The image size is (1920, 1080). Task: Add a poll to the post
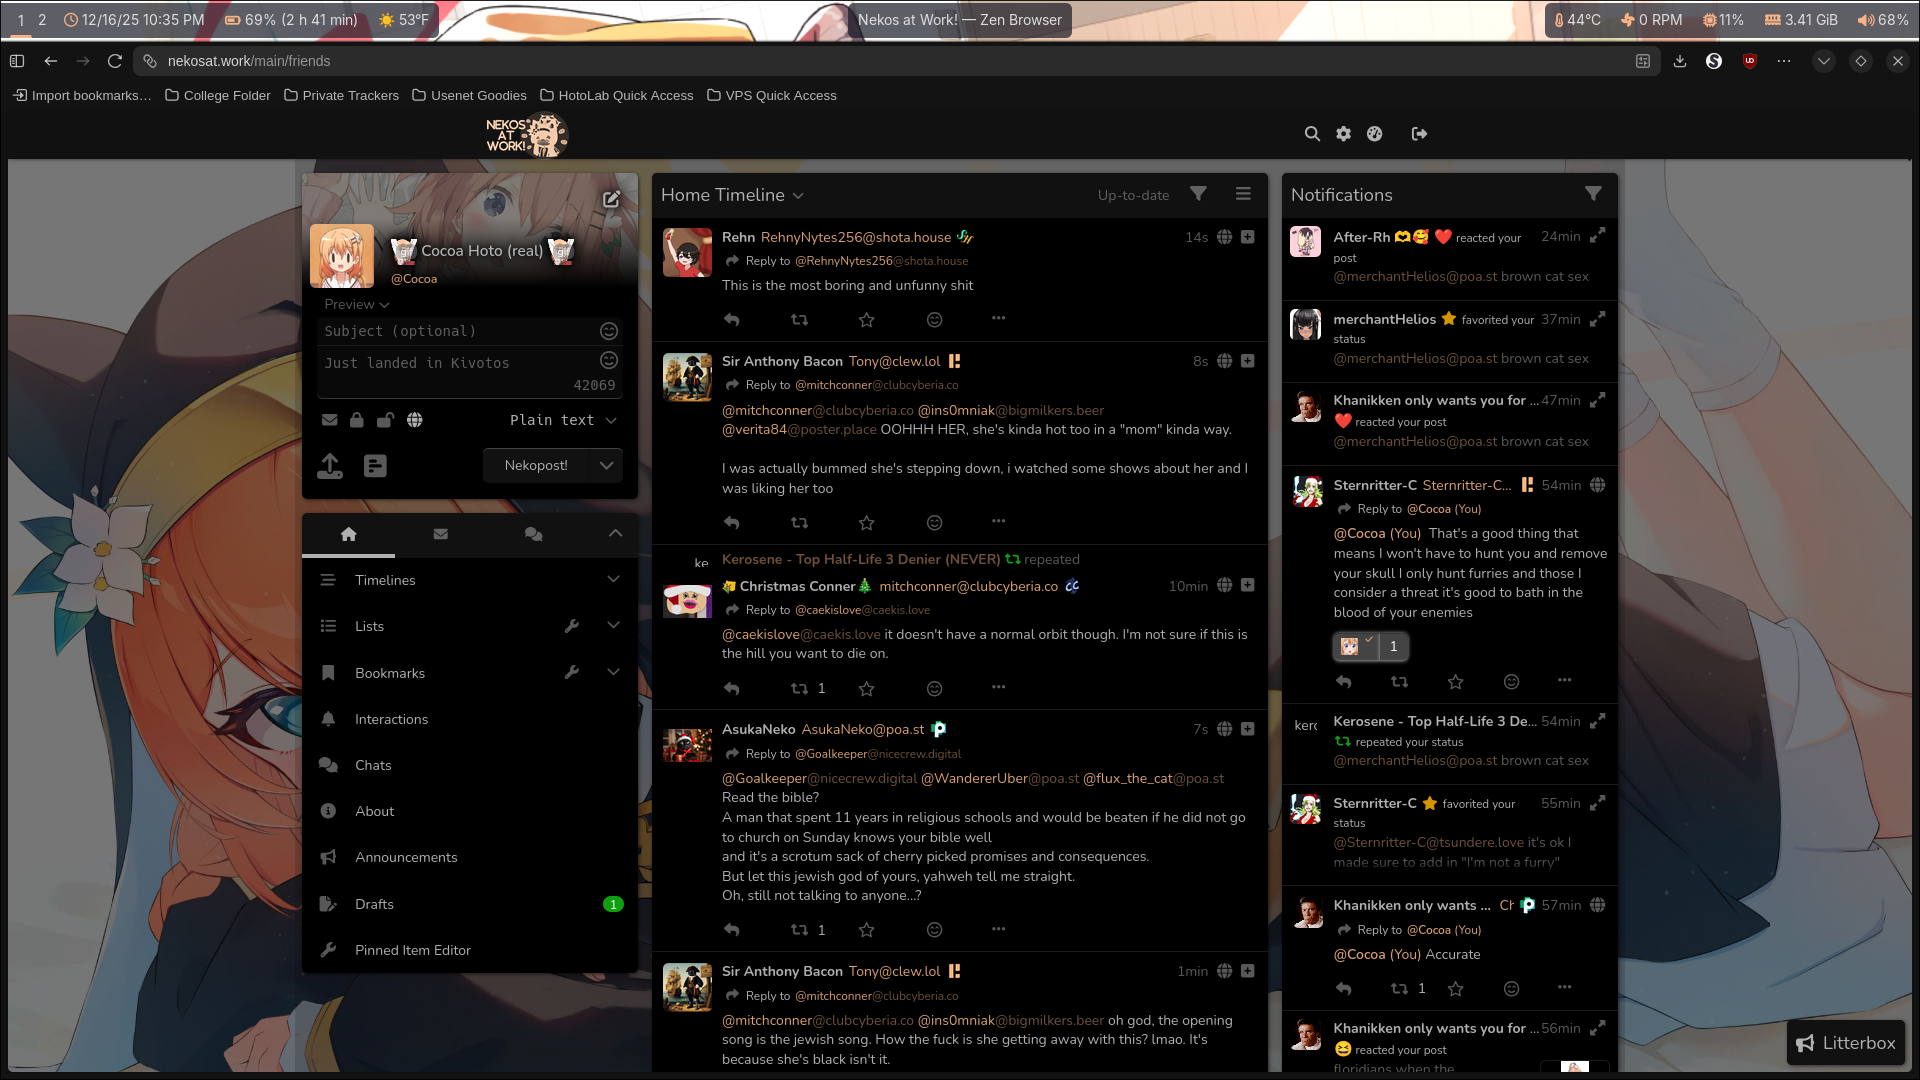pos(375,466)
